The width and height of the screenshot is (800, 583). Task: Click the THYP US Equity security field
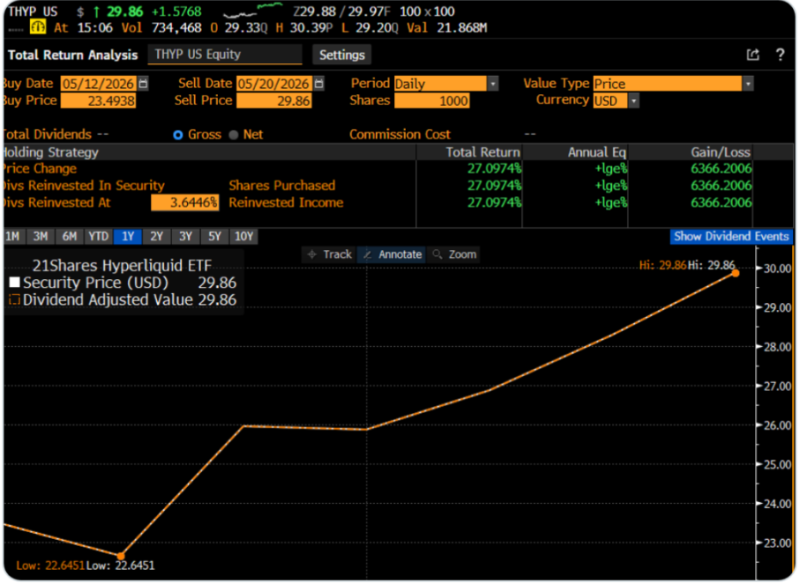224,55
